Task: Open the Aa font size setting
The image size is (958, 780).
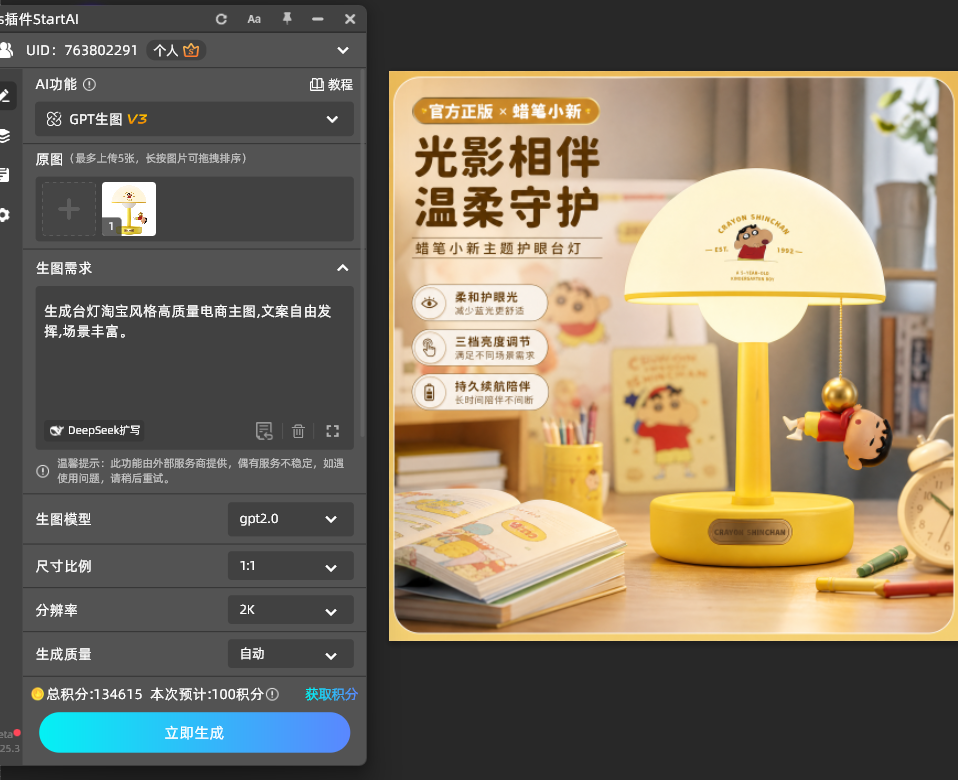Action: coord(254,19)
